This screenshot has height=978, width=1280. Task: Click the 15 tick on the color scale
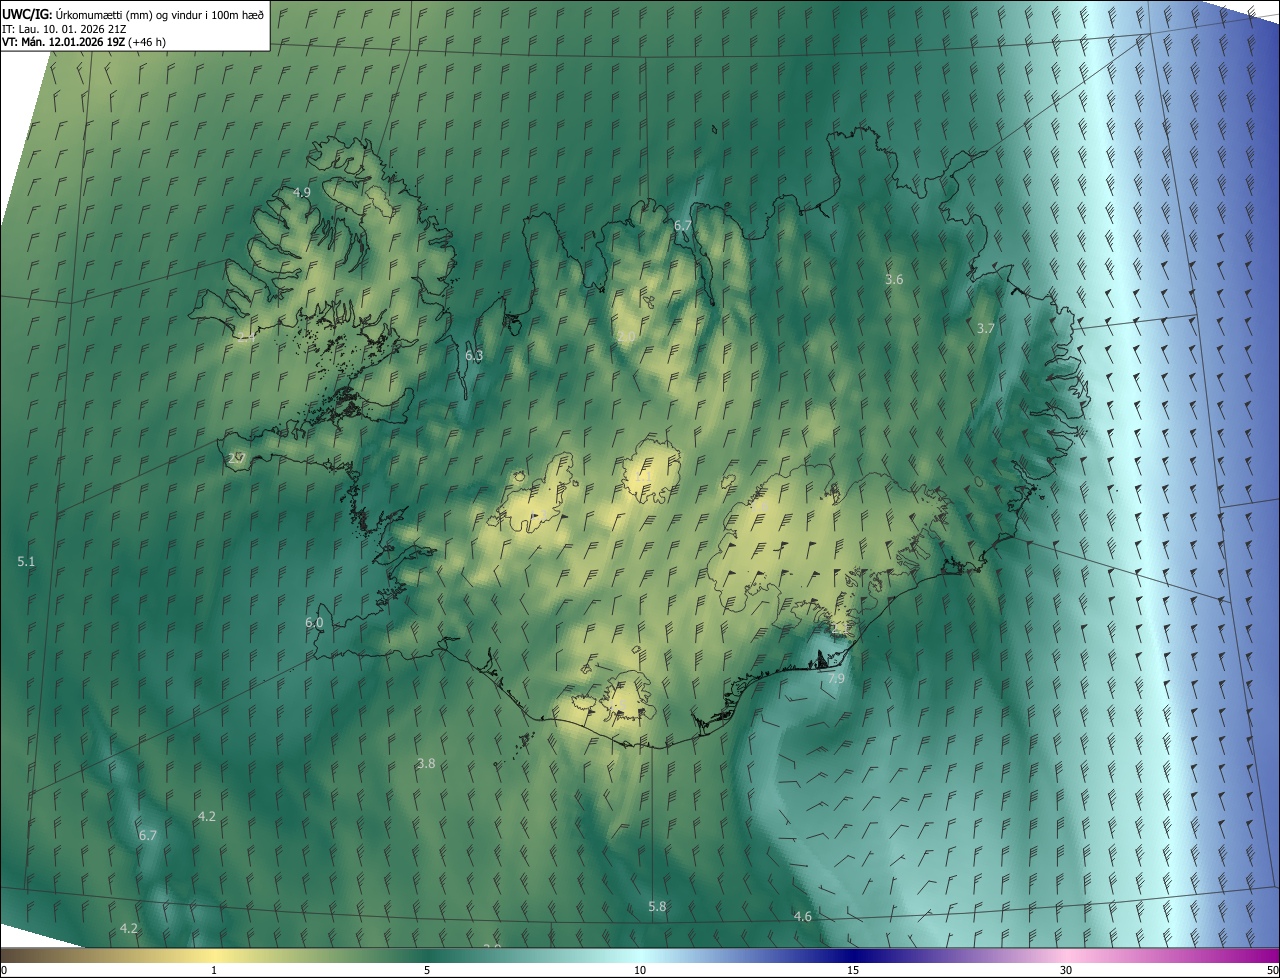[853, 970]
